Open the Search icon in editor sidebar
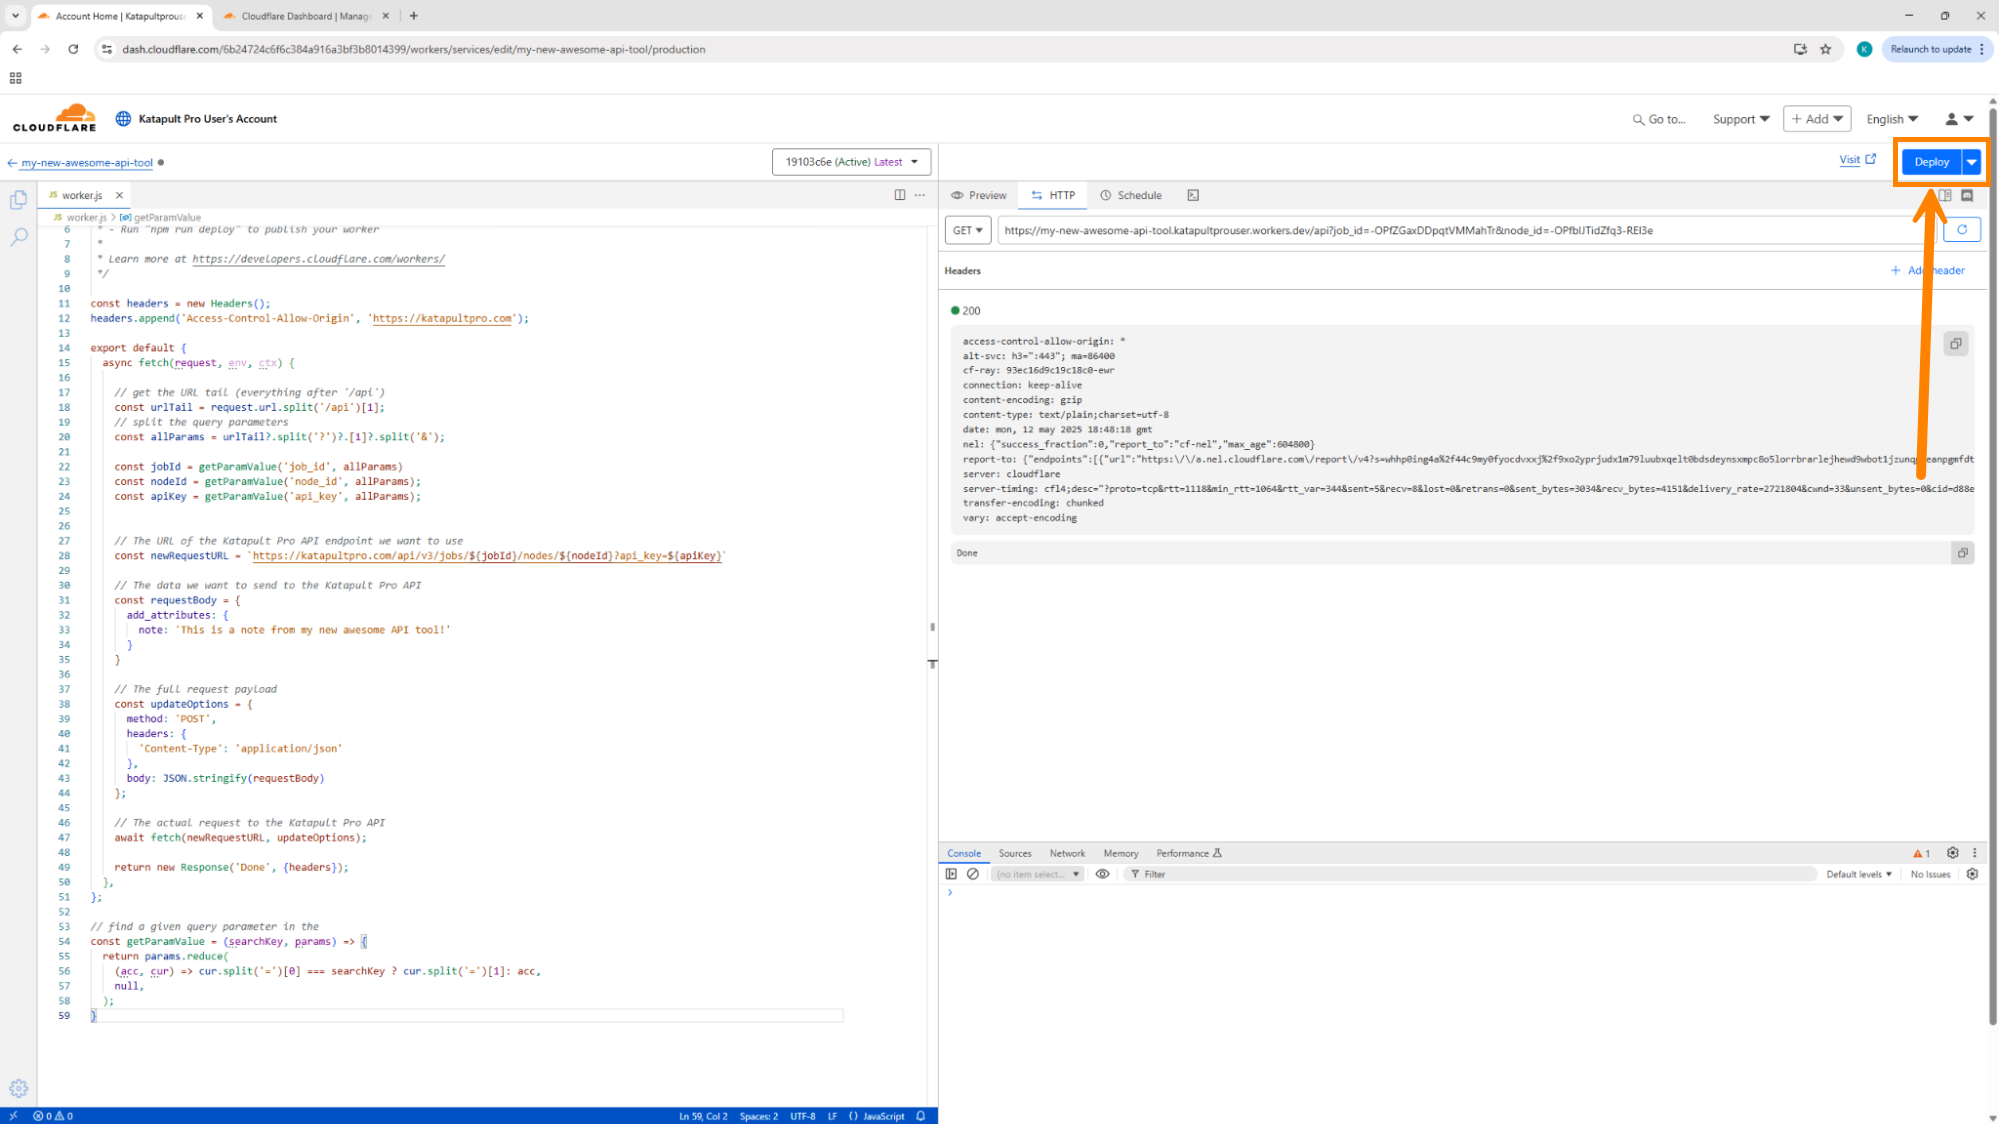This screenshot has width=1999, height=1125. click(18, 237)
